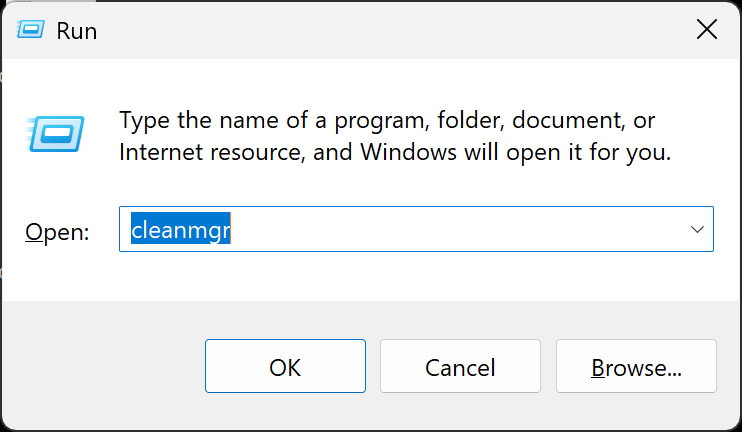The width and height of the screenshot is (742, 432).
Task: Click blank gray area left of OK button
Action: click(x=100, y=367)
